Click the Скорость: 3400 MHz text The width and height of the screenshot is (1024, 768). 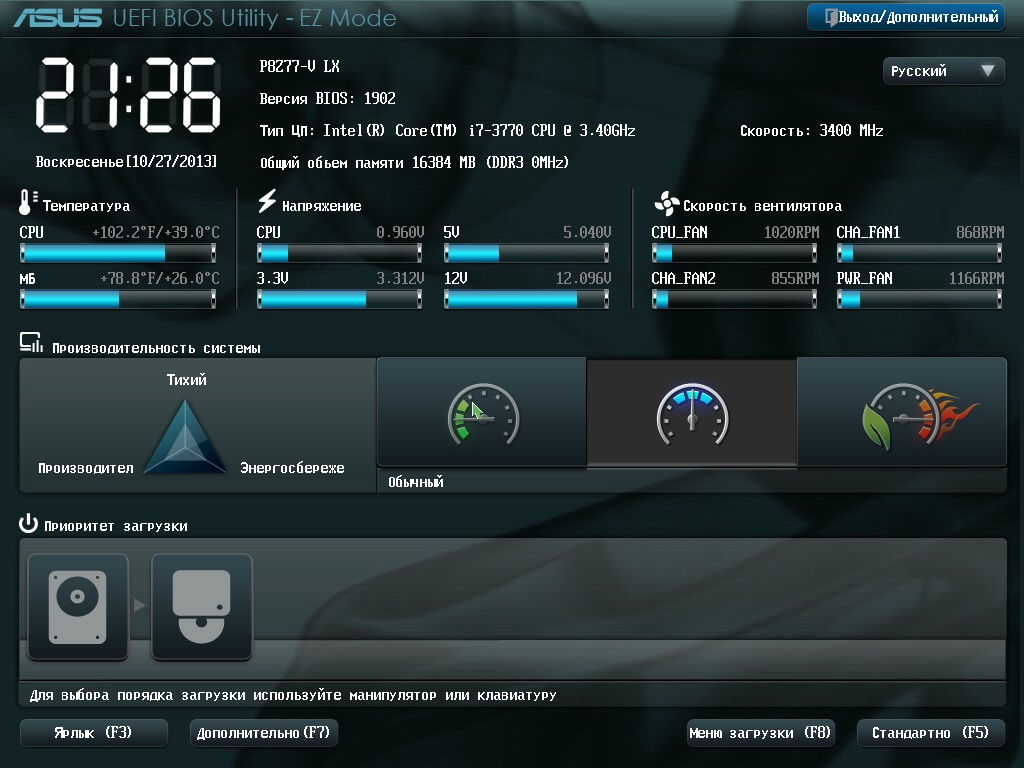click(812, 131)
